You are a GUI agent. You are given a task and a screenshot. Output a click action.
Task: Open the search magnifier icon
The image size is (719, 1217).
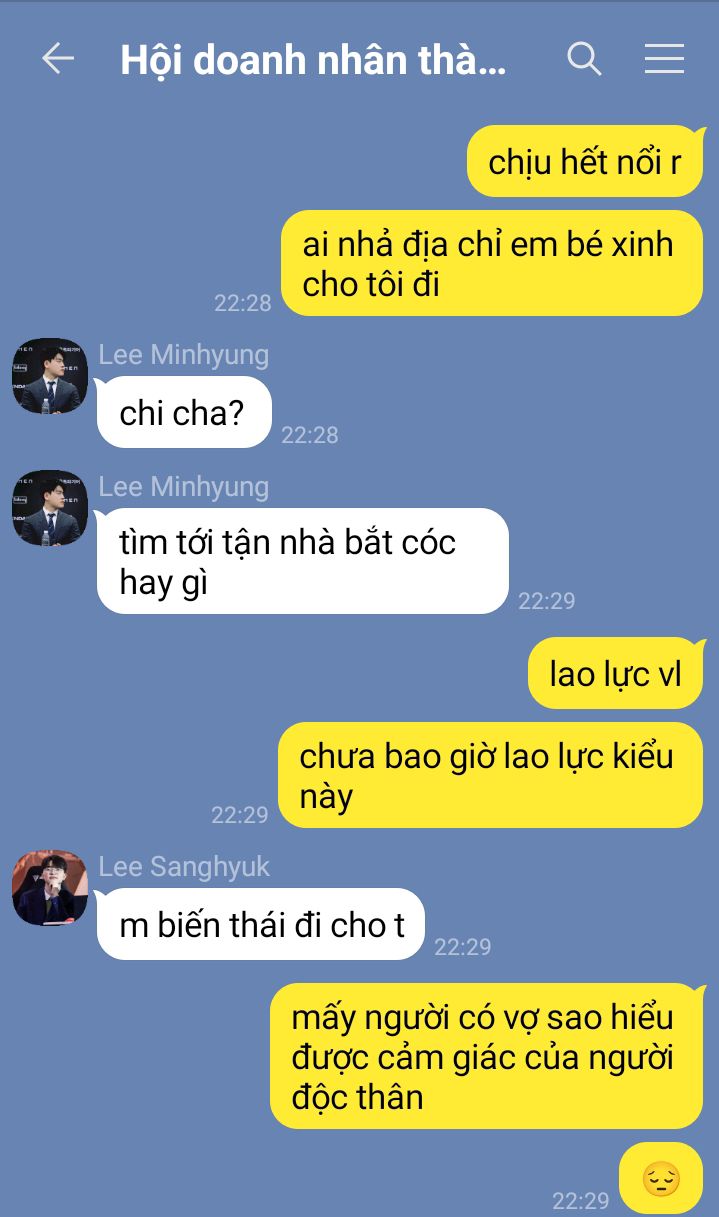584,59
